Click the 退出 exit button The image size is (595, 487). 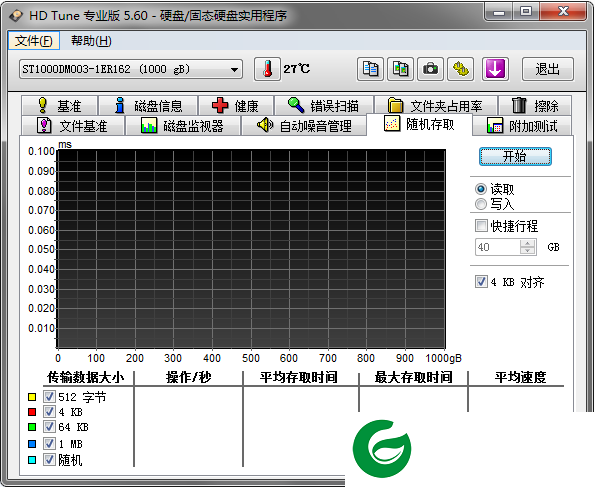(548, 69)
